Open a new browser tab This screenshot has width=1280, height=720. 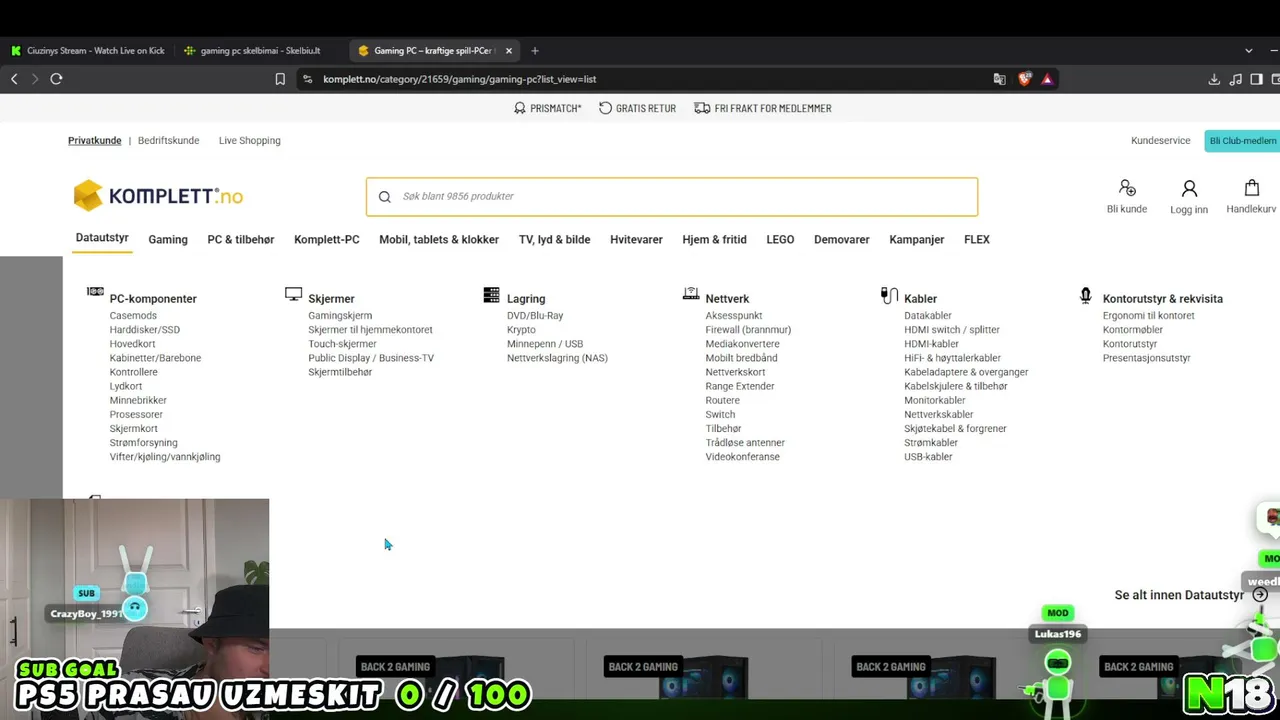535,51
